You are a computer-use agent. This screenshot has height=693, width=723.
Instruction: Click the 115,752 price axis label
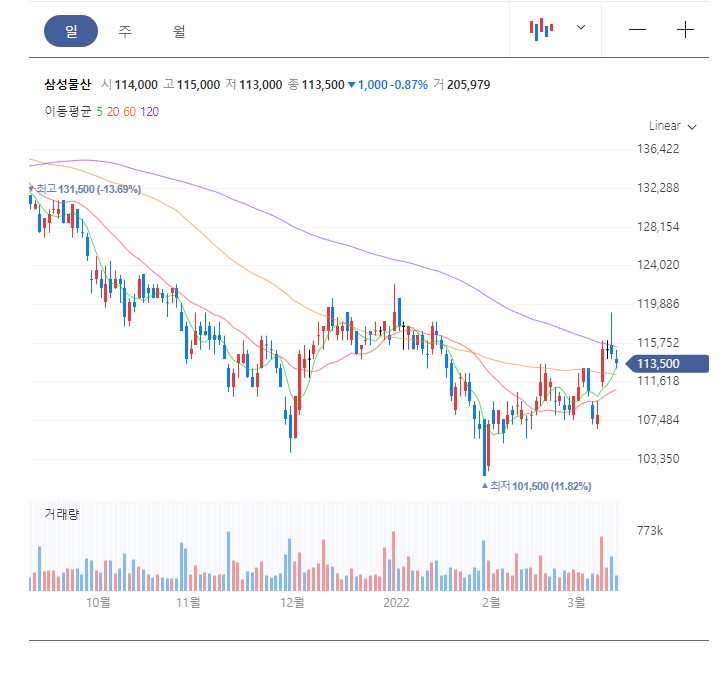pos(658,342)
